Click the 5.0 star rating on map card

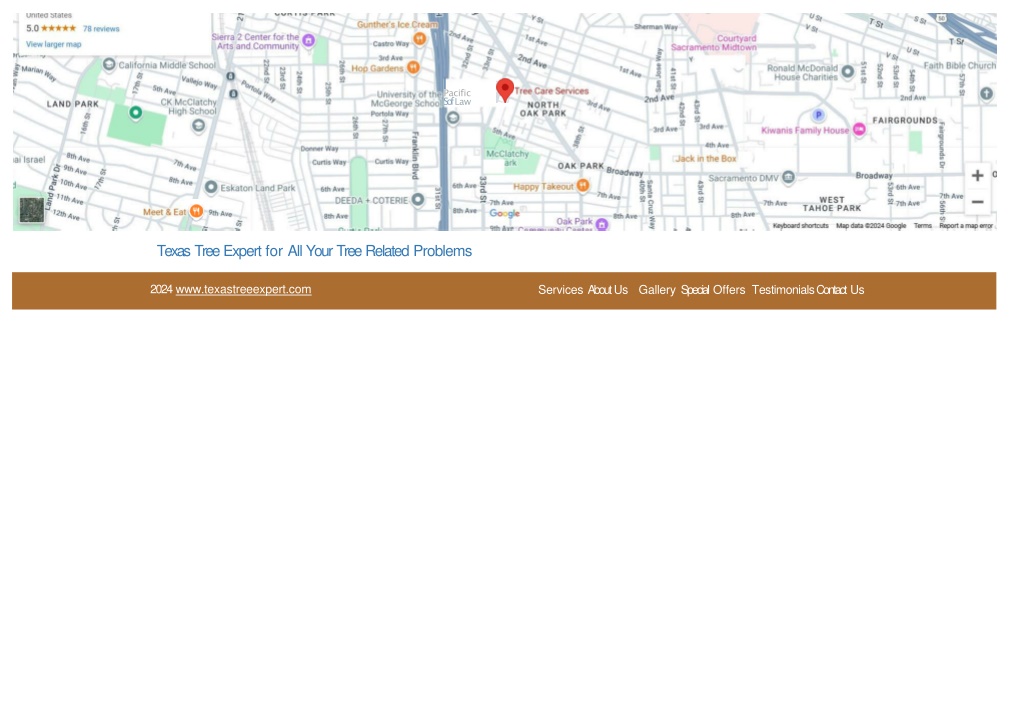[51, 29]
